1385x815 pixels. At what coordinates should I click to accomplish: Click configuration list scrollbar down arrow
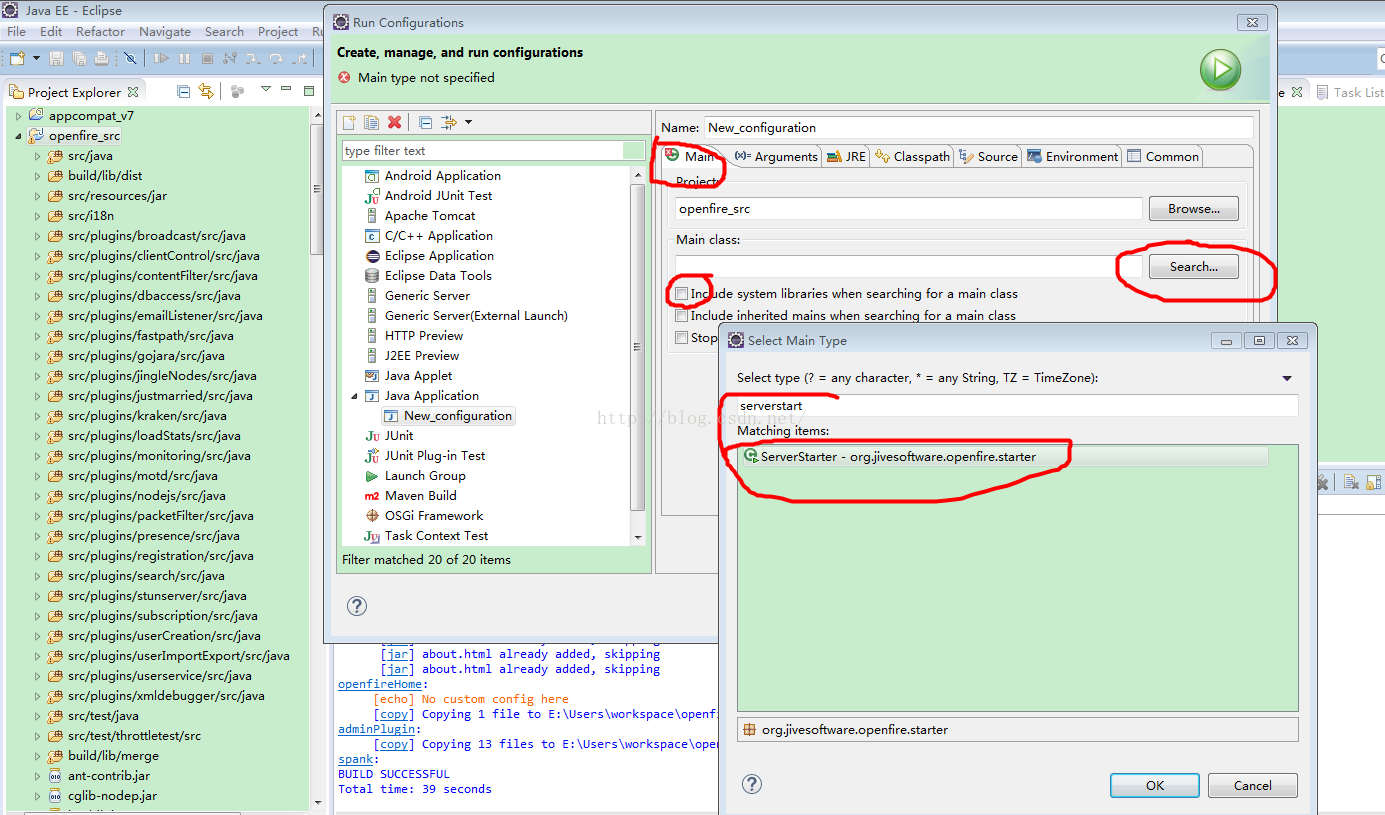click(639, 537)
